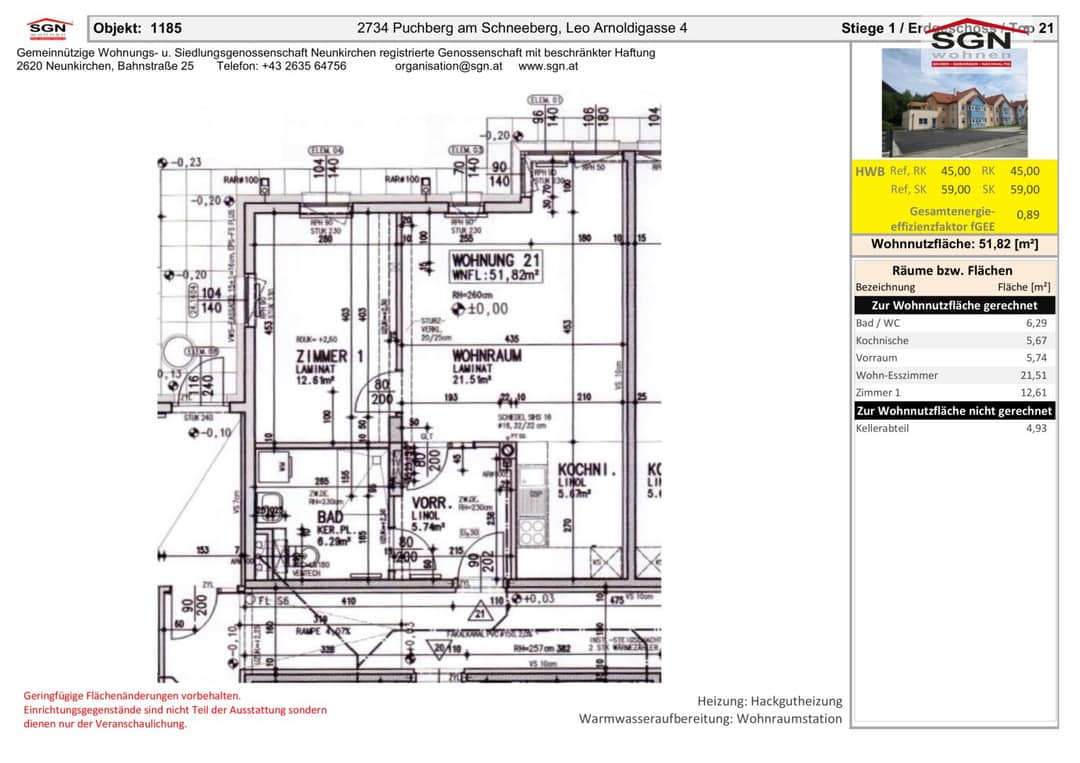
Task: Select '2620 Neunkirchen, Bahnstraße 25' text
Action: click(105, 66)
